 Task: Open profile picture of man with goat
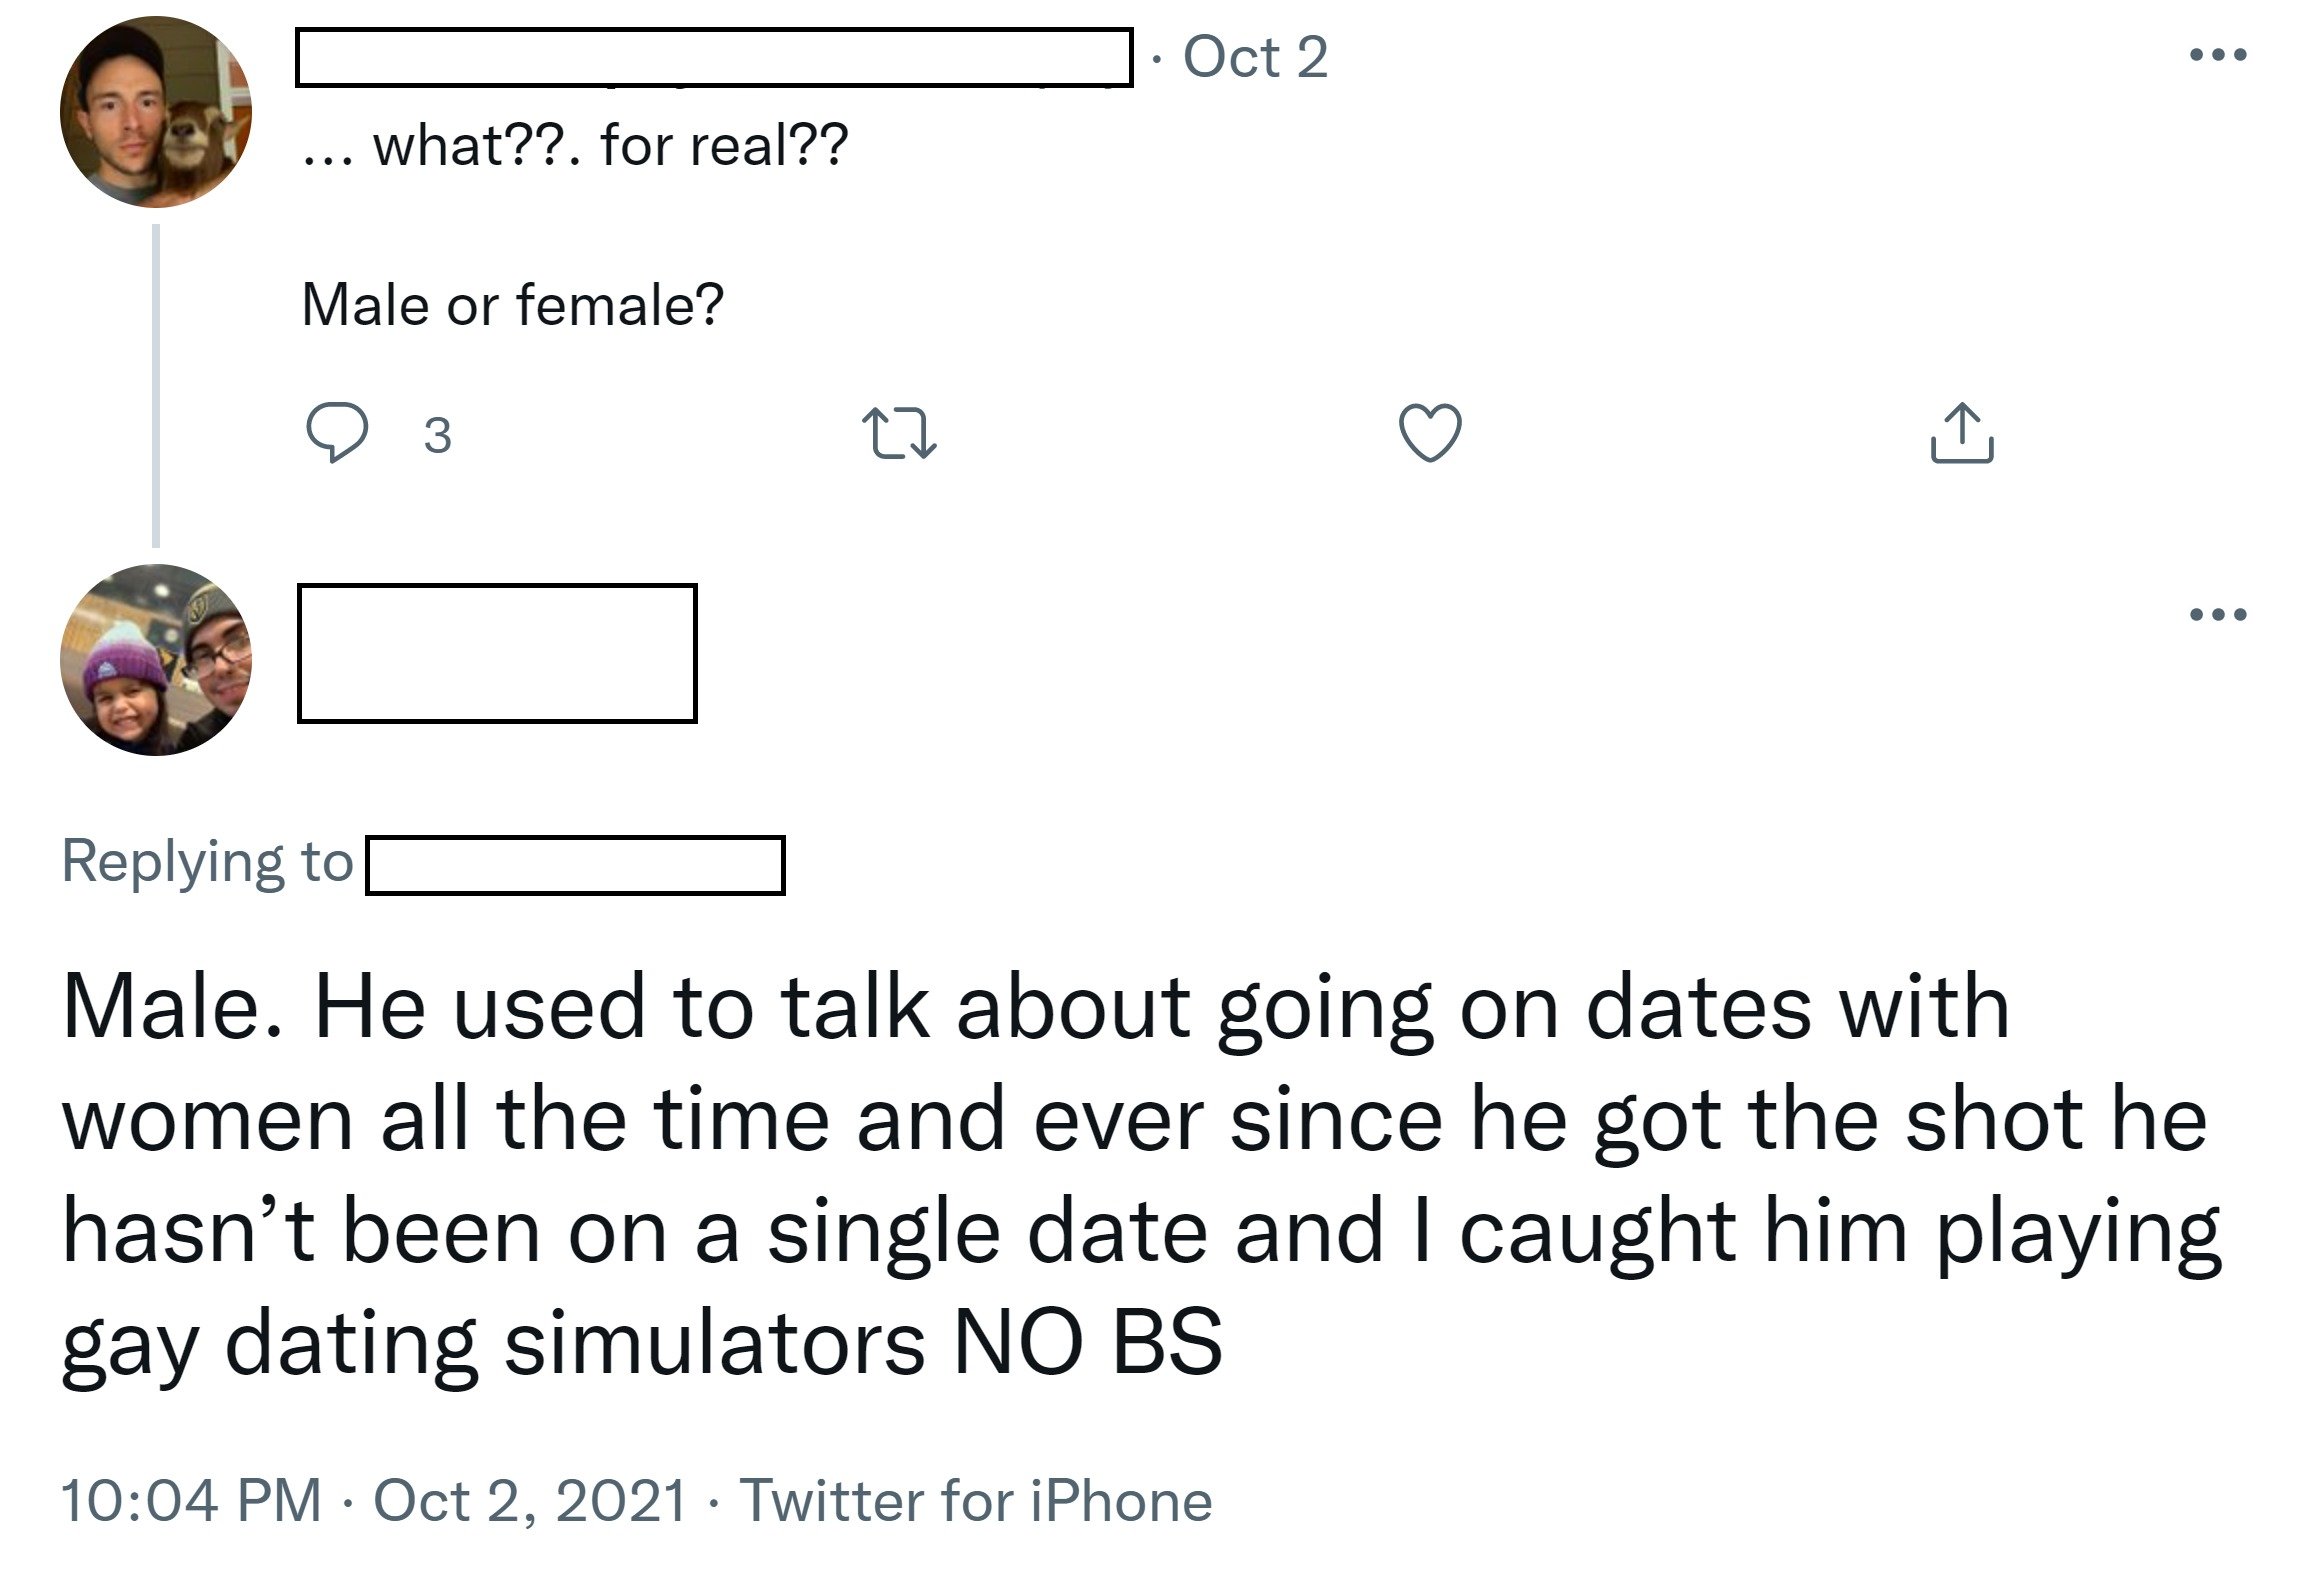tap(156, 112)
